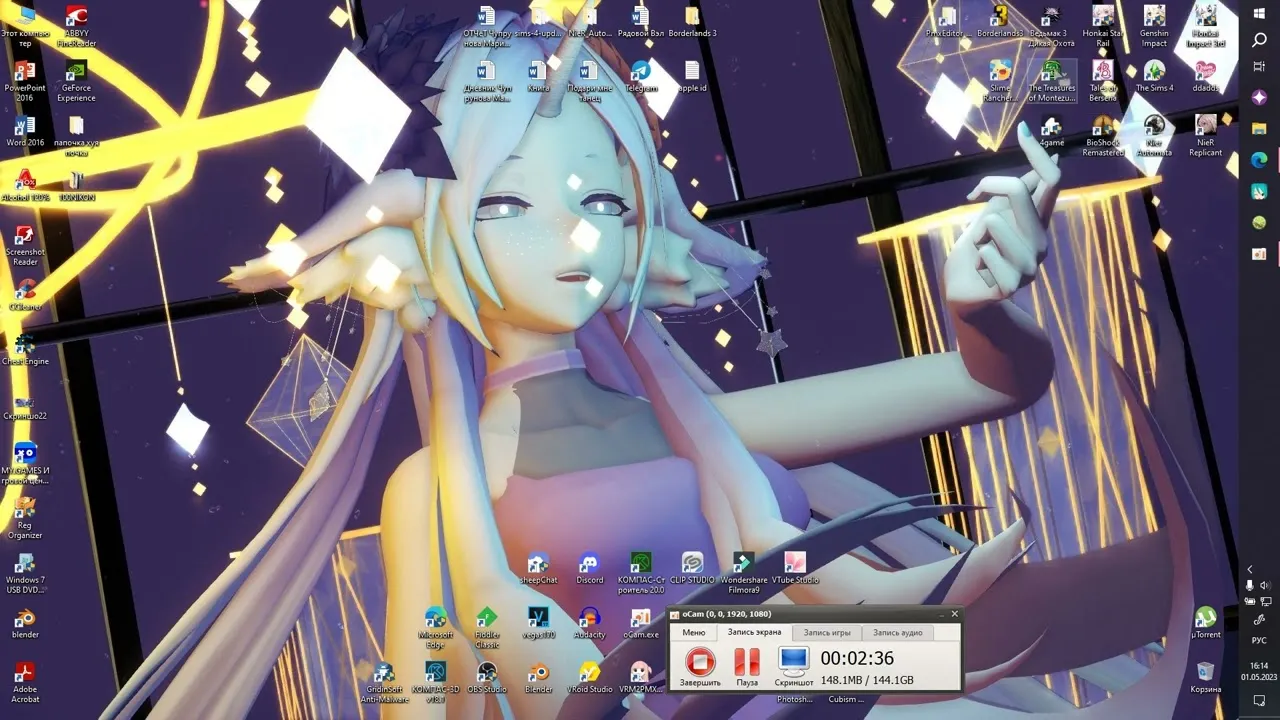The width and height of the screenshot is (1280, 720).
Task: Select The Sims 4 shortcut
Action: point(1154,77)
